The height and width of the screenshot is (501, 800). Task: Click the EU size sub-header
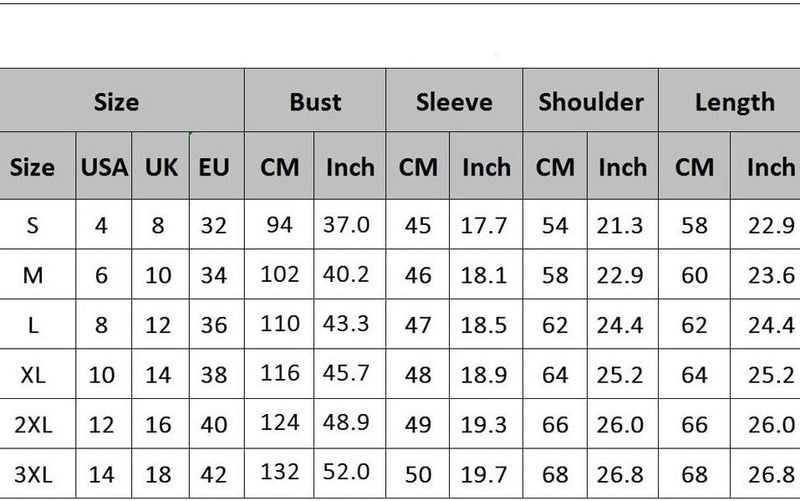(x=214, y=167)
